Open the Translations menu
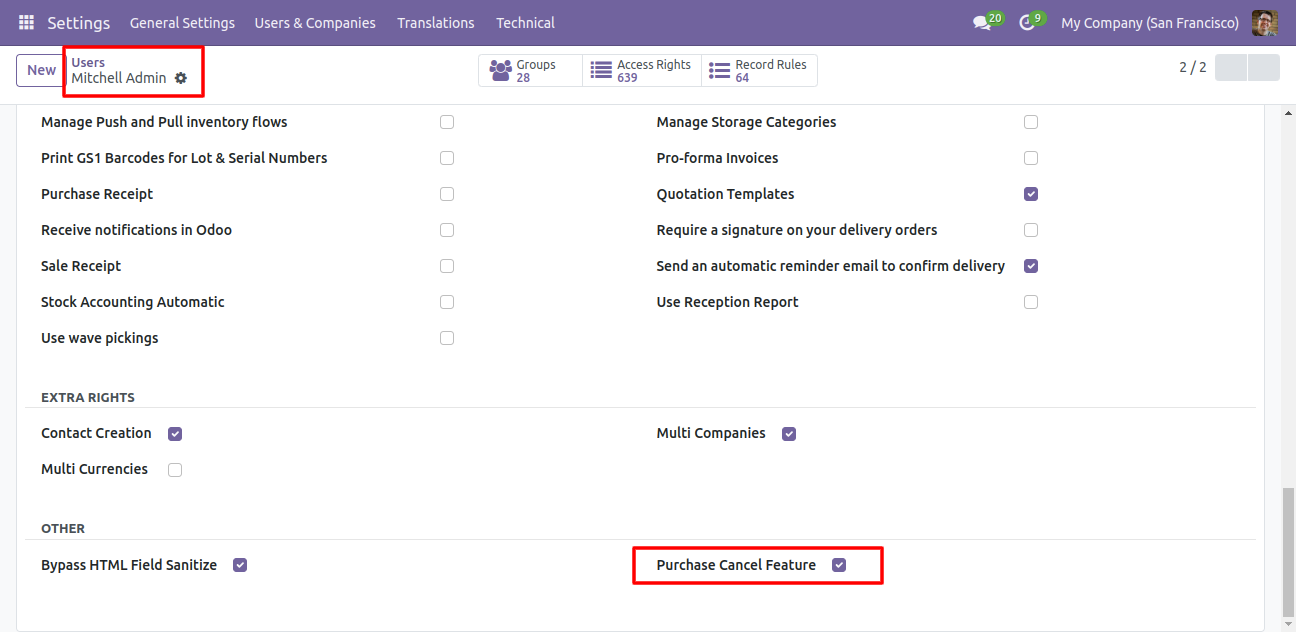Image resolution: width=1296 pixels, height=632 pixels. pos(436,22)
